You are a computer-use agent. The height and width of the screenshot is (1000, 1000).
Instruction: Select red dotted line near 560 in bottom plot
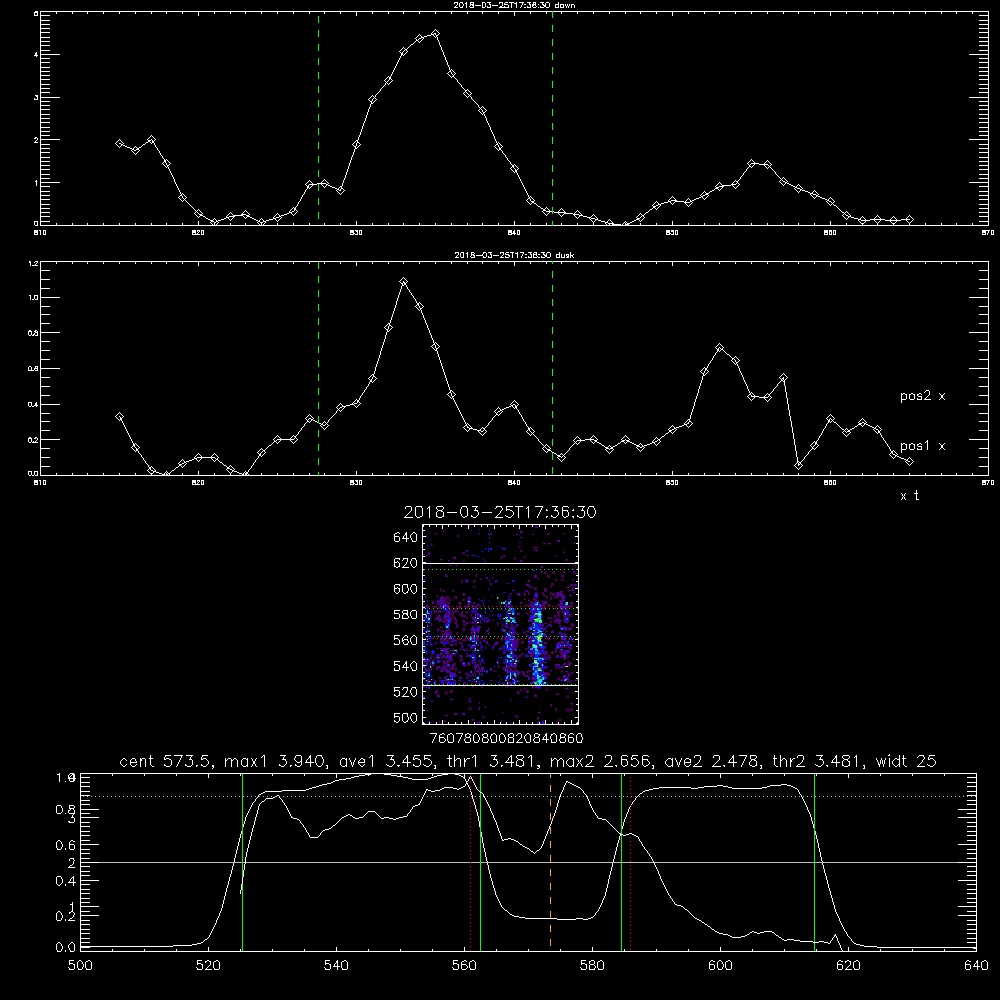pyautogui.click(x=471, y=861)
